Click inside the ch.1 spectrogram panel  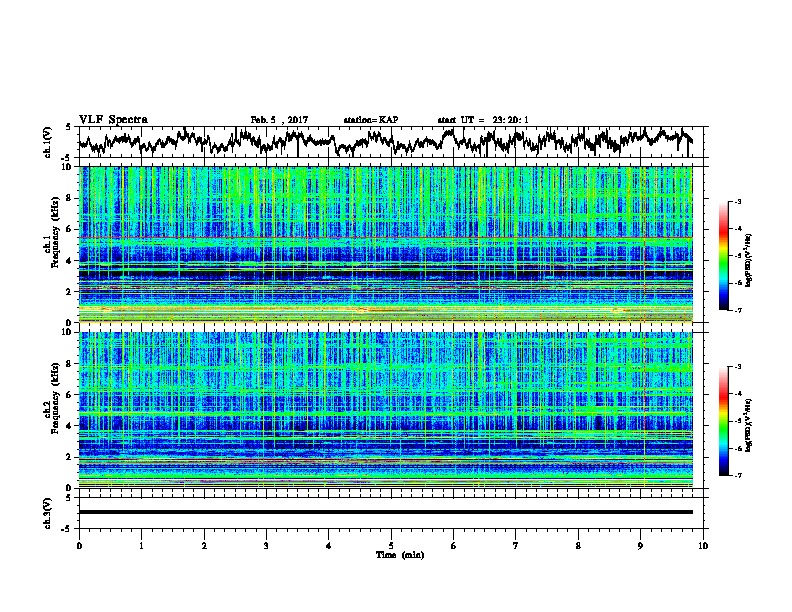tap(386, 244)
